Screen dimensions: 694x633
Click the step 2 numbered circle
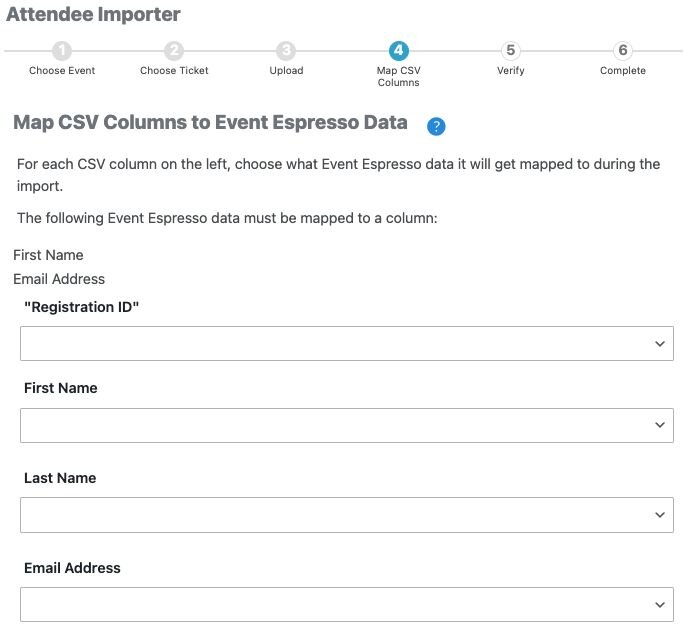point(174,51)
